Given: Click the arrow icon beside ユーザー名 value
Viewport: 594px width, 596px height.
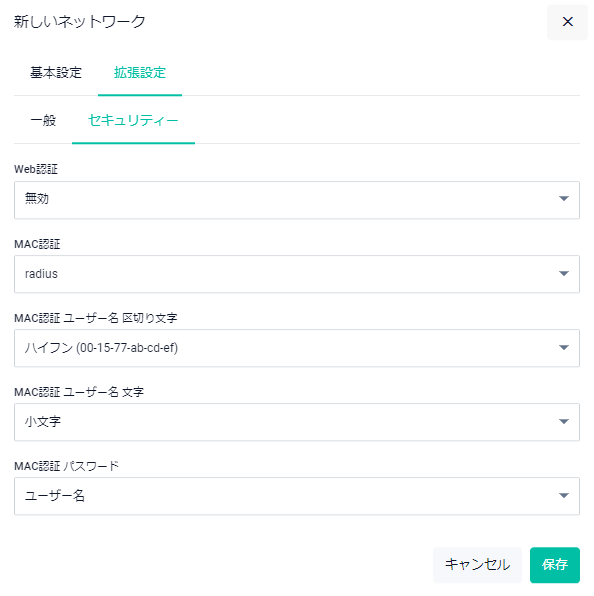Looking at the screenshot, I should point(564,495).
